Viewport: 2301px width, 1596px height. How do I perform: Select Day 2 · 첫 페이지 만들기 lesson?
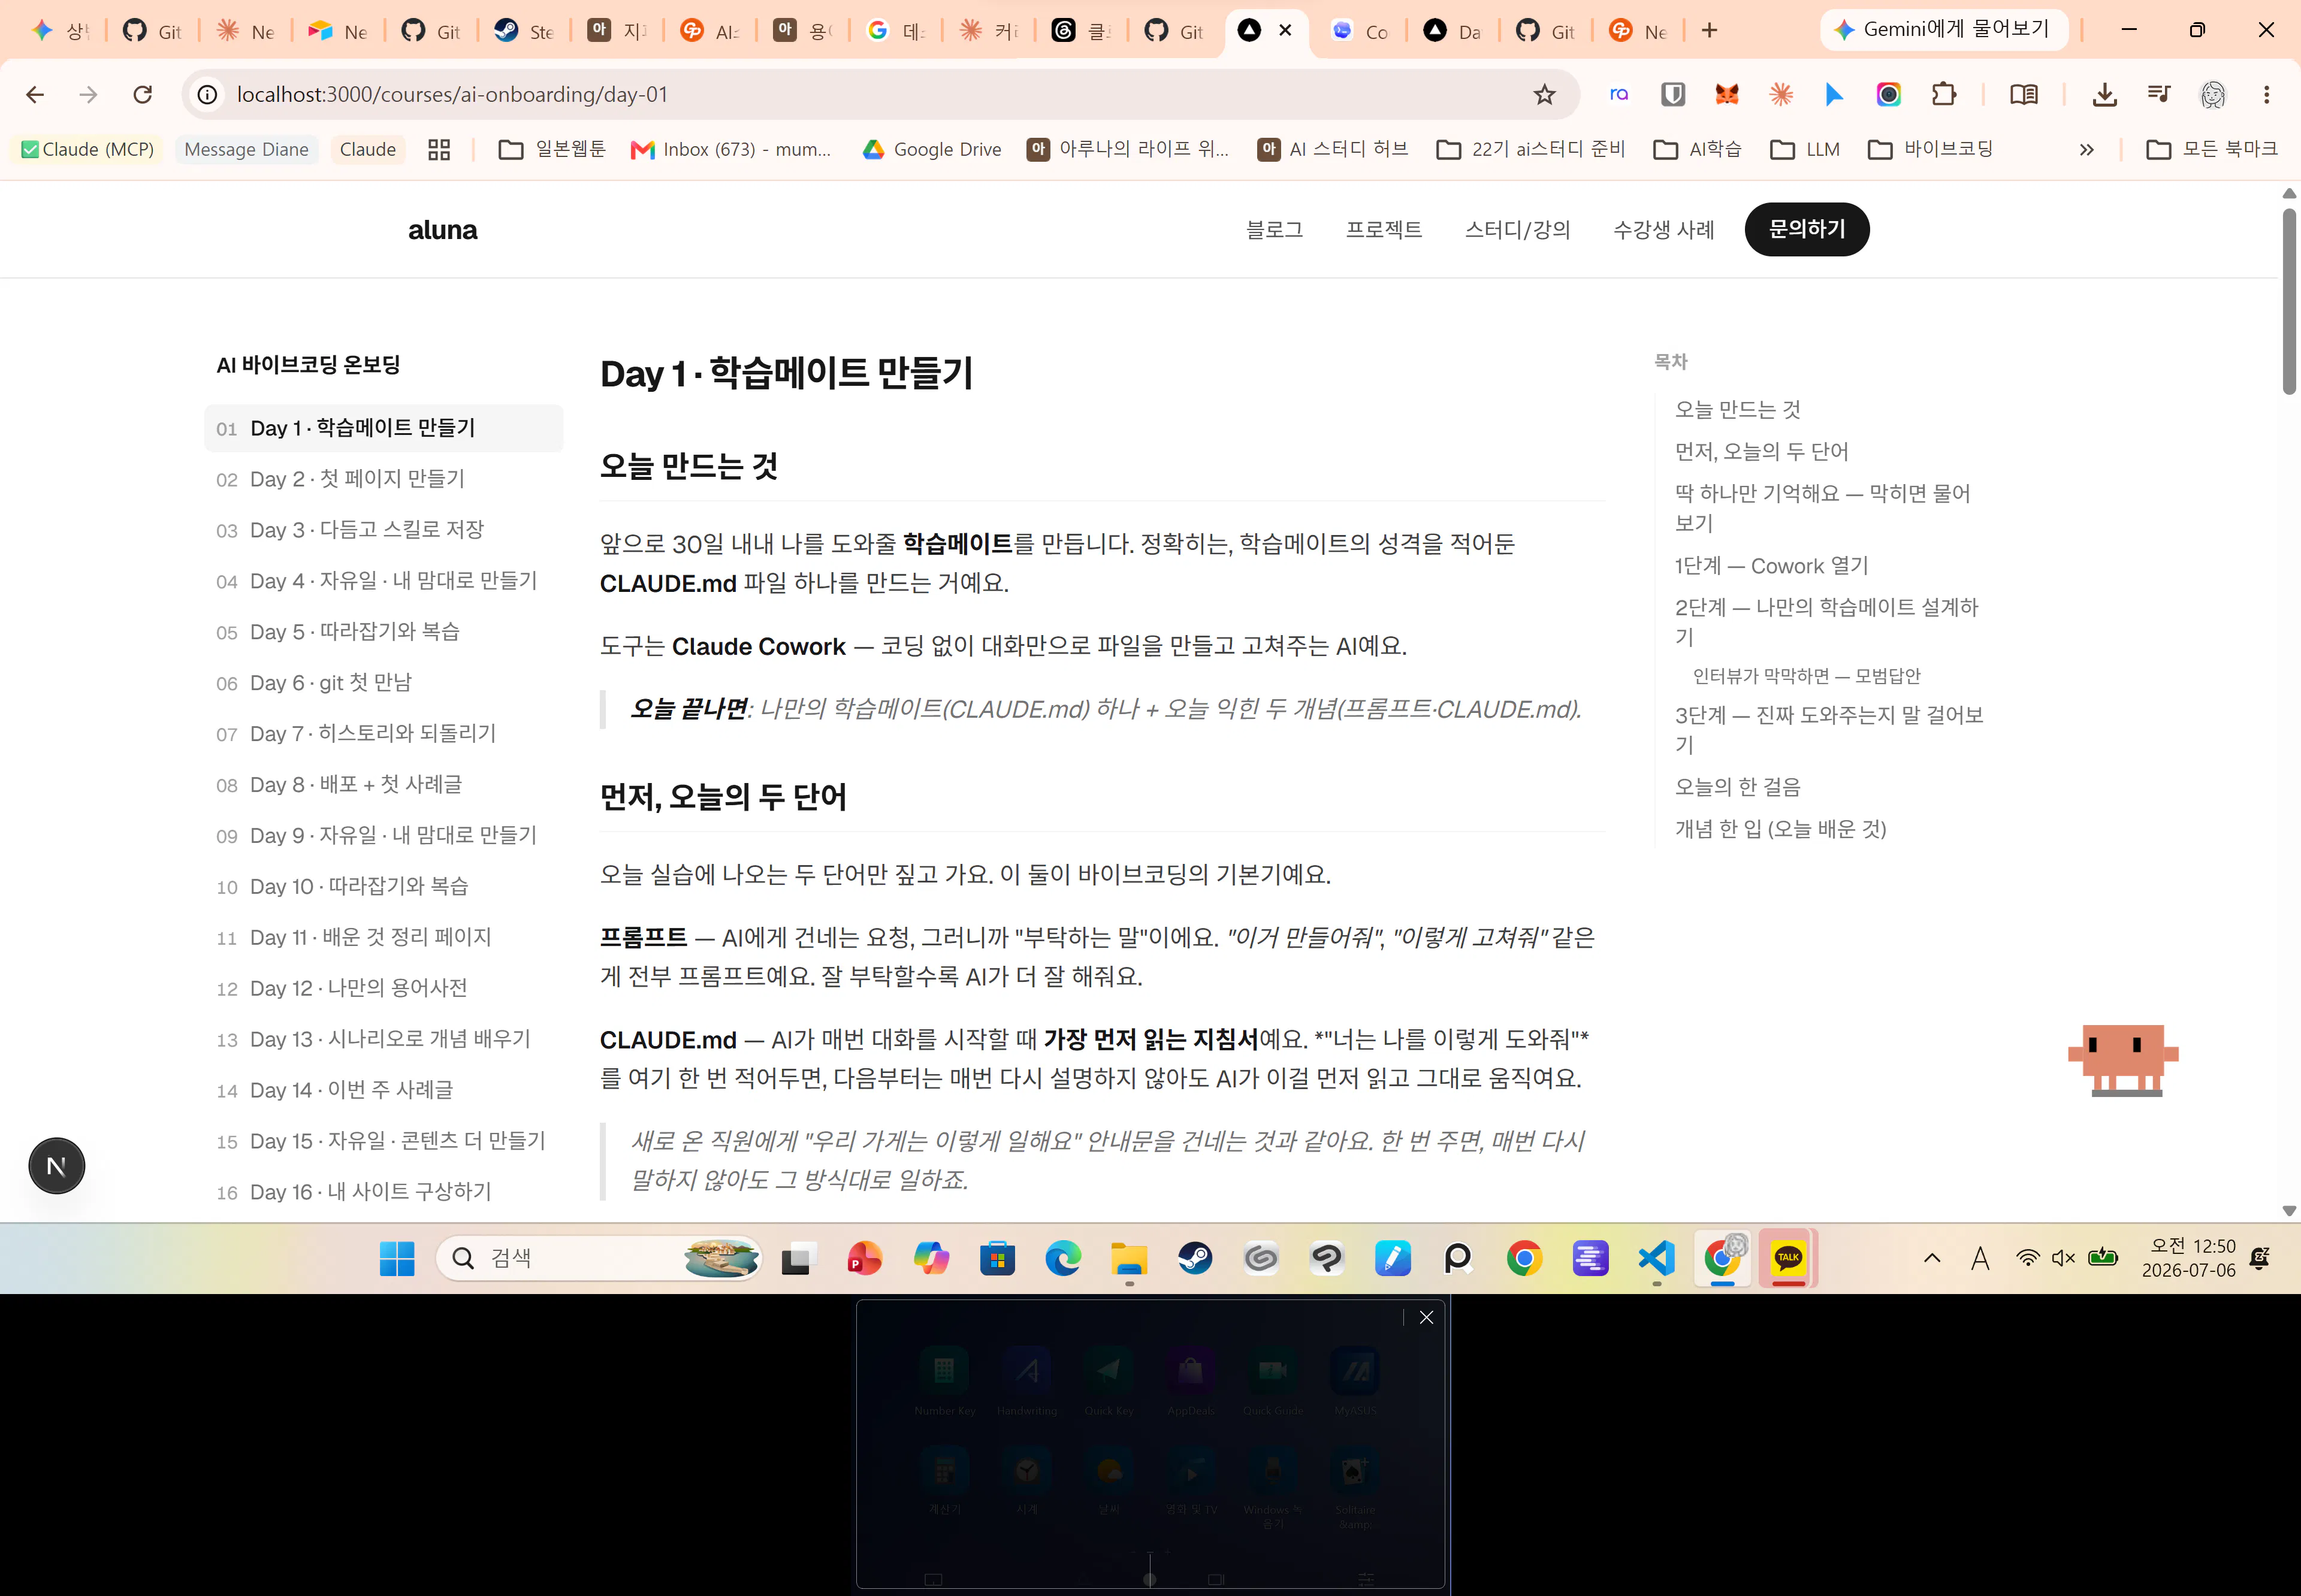click(383, 479)
